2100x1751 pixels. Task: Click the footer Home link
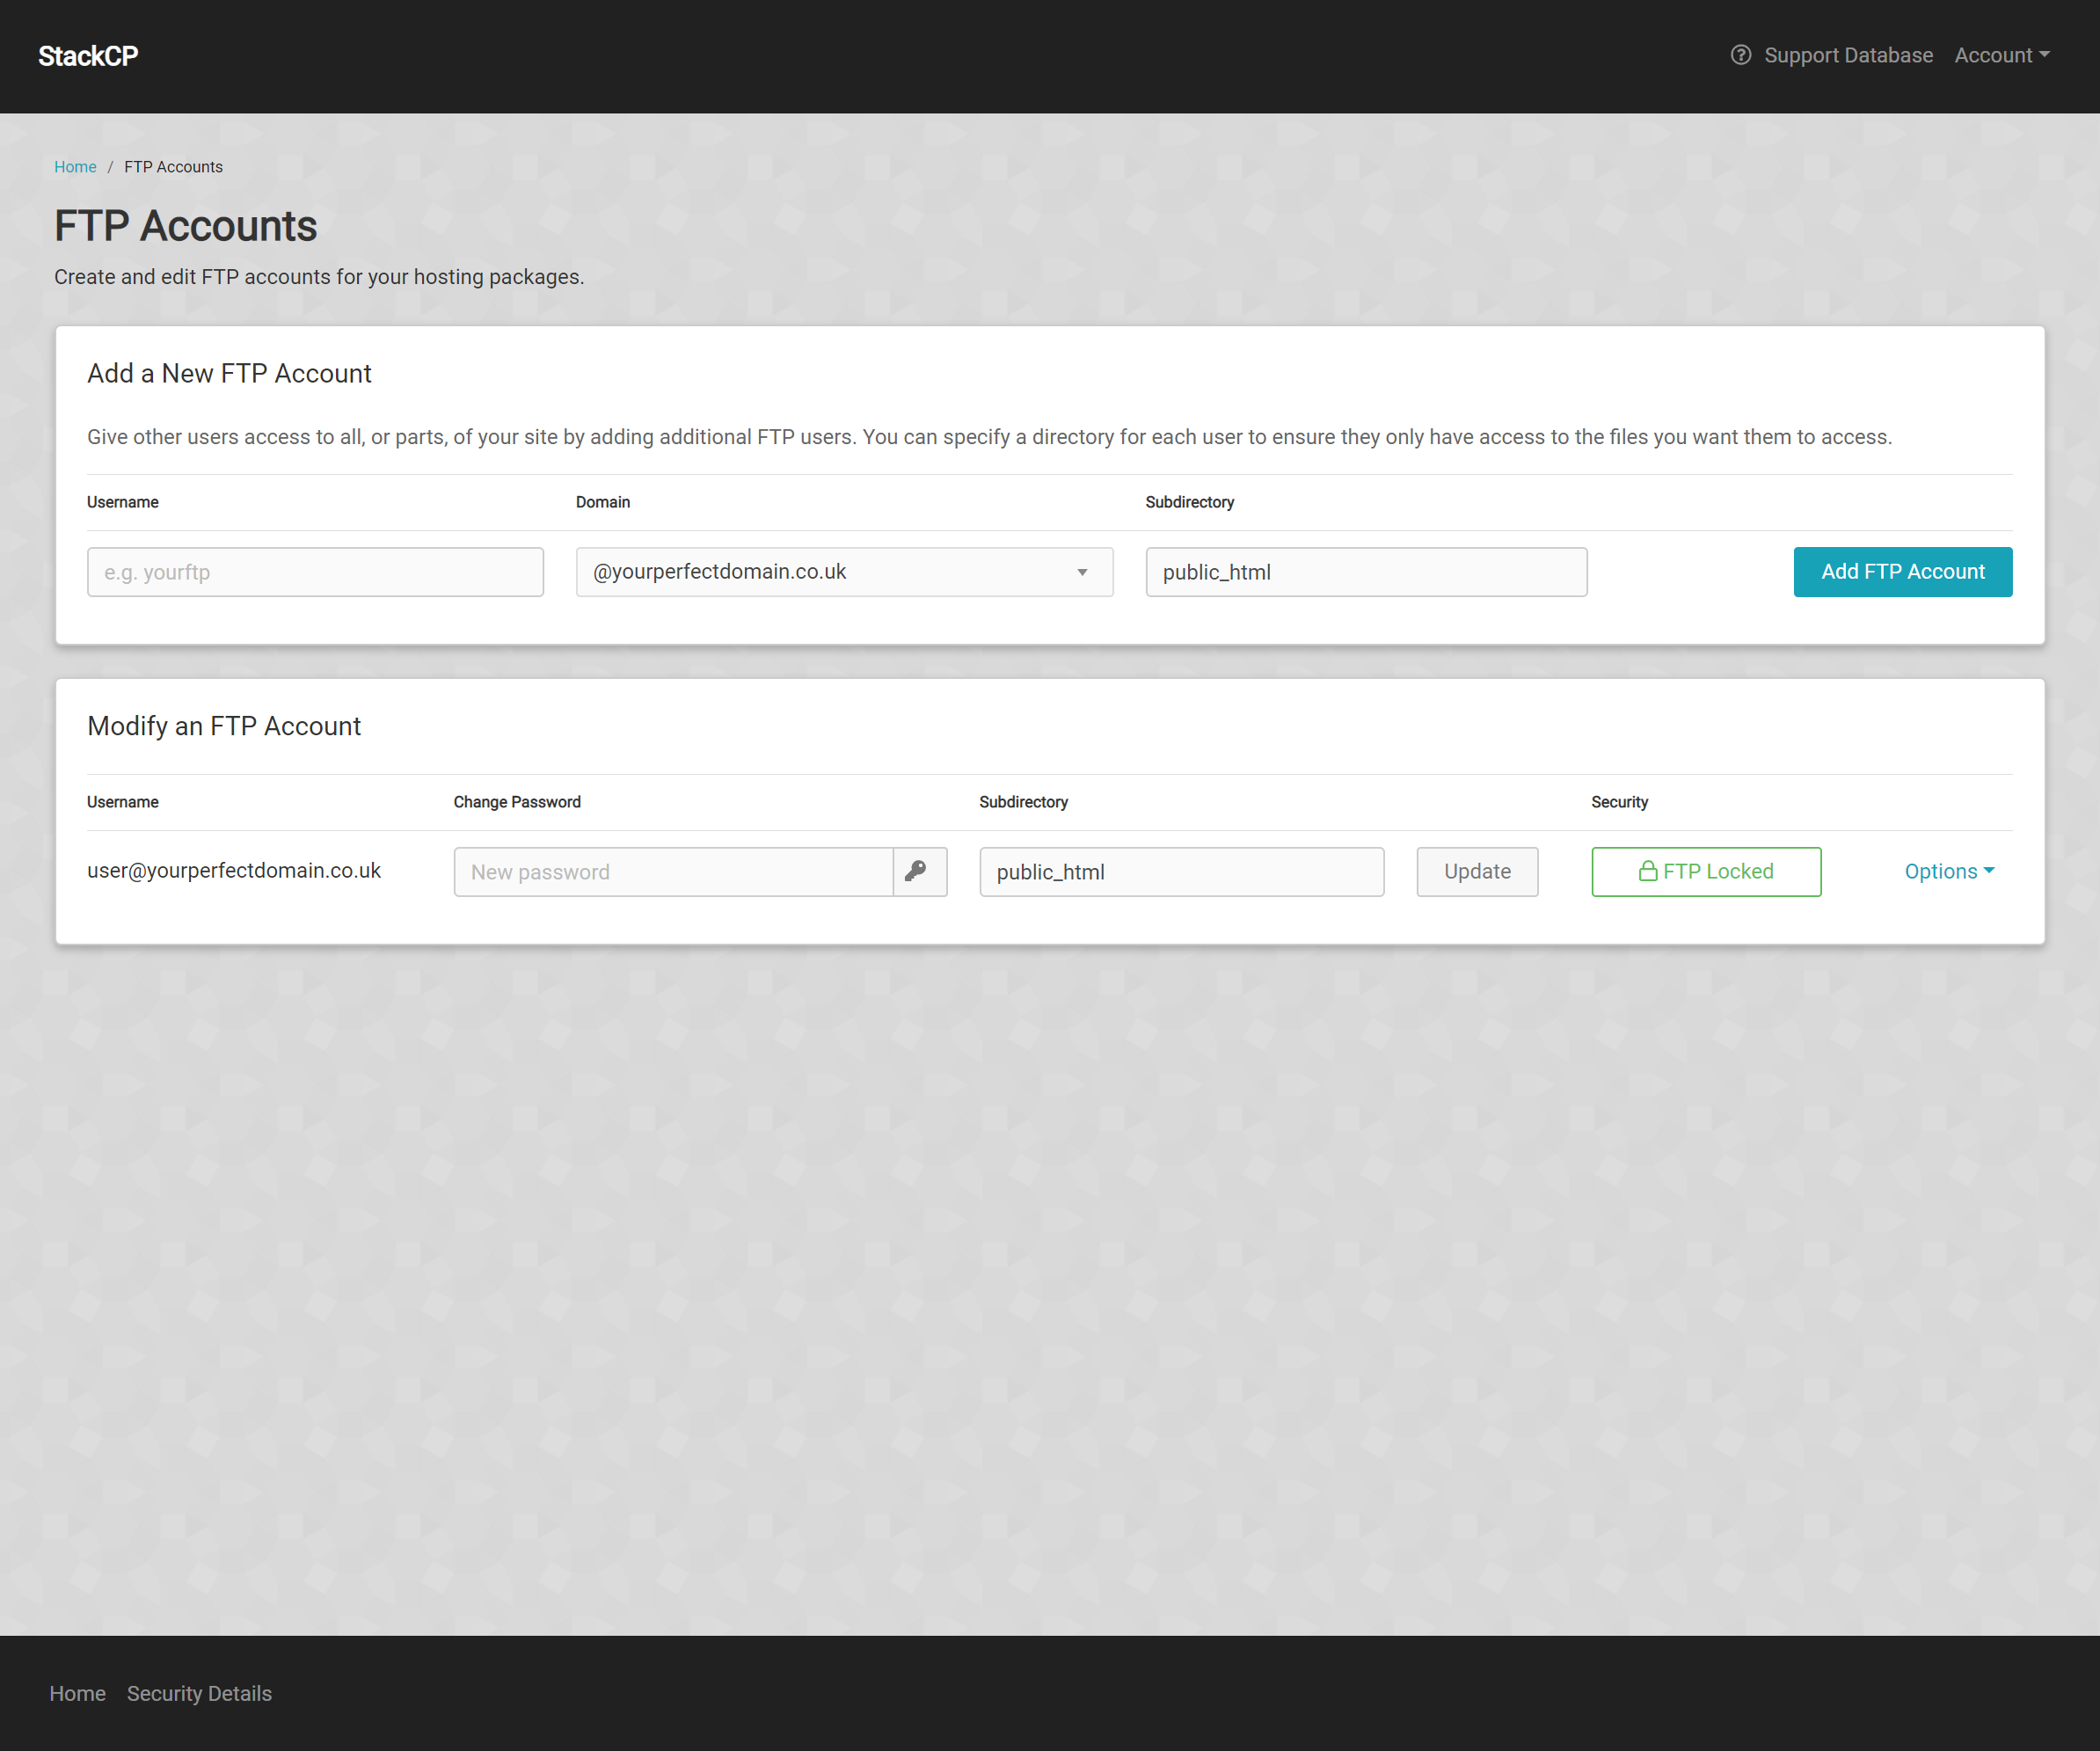point(77,1693)
